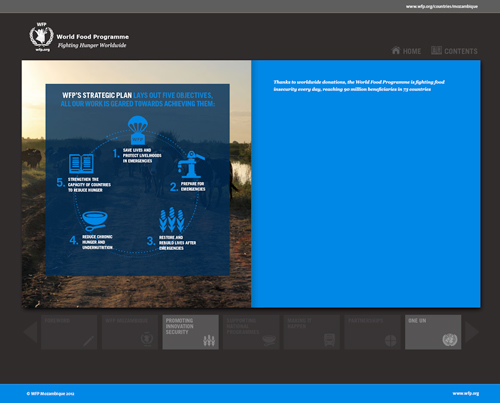Open www.wfp.org link in footer
The image size is (500, 403).
[x=466, y=393]
